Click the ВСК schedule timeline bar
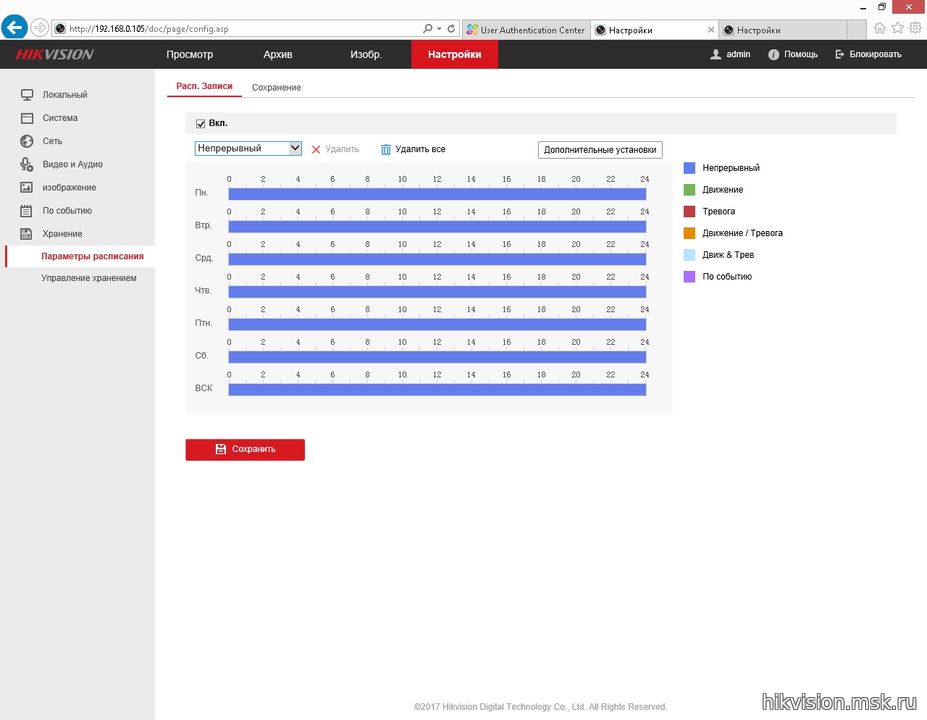This screenshot has width=927, height=720. [x=437, y=390]
